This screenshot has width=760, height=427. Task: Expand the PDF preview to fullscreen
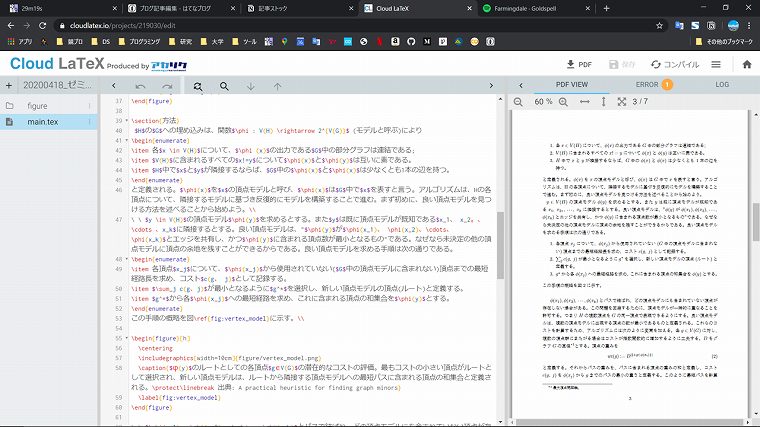point(622,102)
